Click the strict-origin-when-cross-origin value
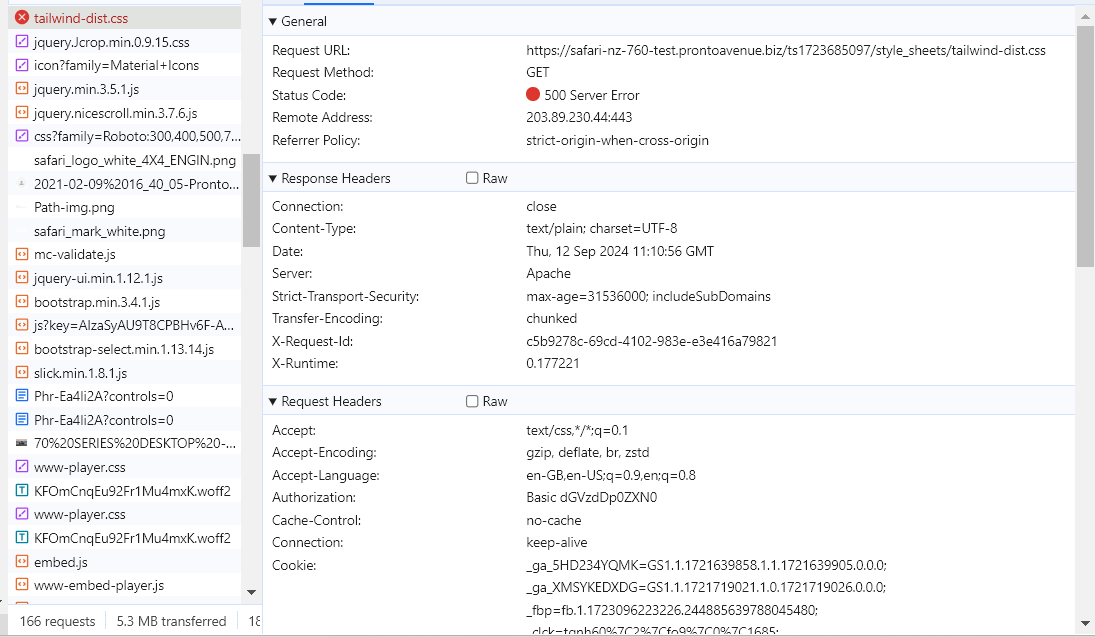The image size is (1095, 637). pos(617,140)
